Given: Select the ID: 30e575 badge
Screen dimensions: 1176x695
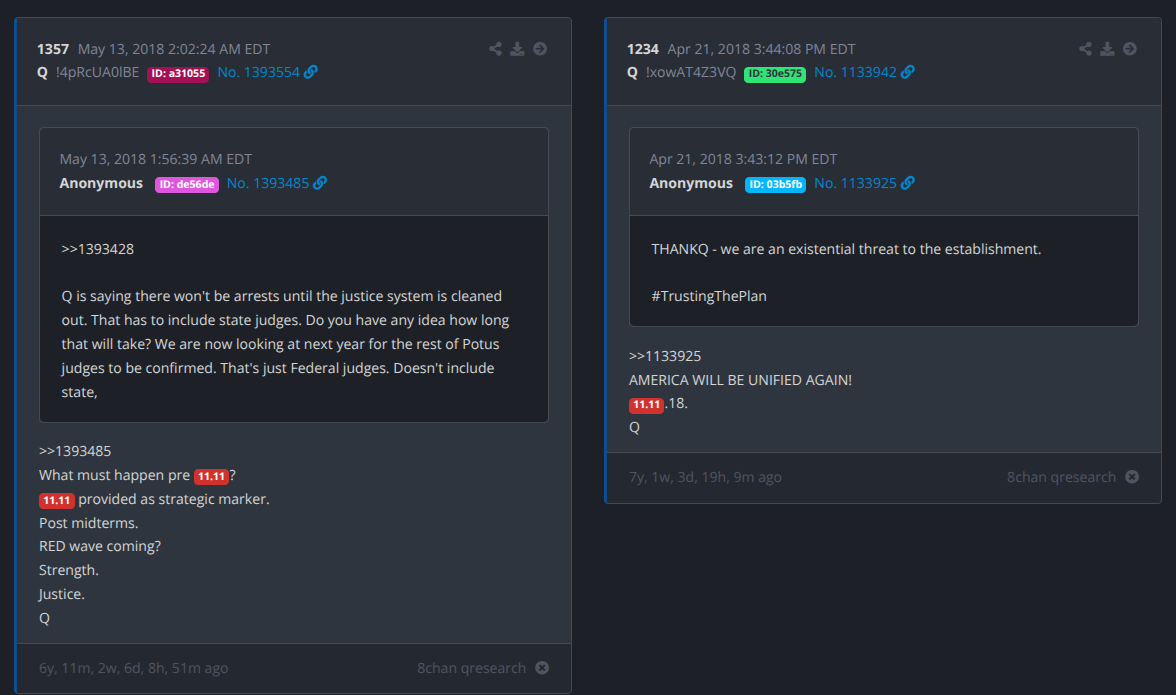Looking at the screenshot, I should click(x=775, y=73).
